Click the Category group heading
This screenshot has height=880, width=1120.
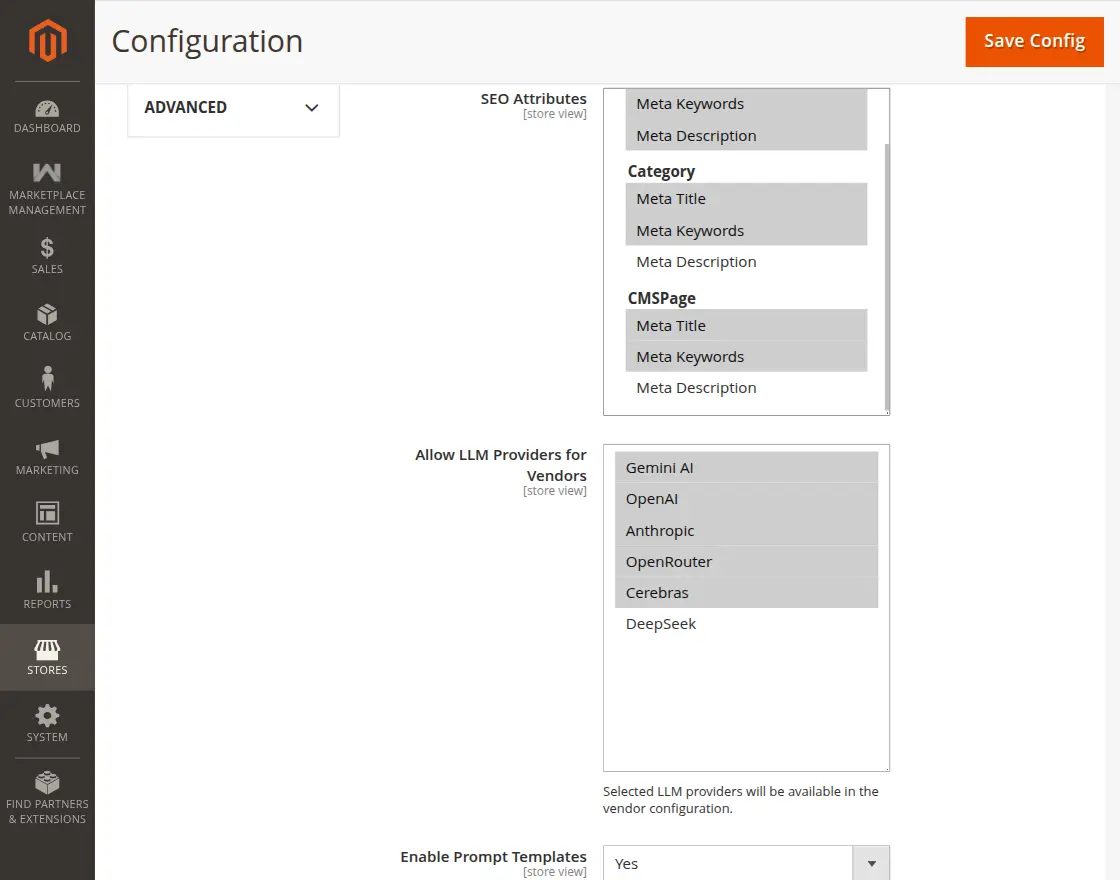[661, 171]
